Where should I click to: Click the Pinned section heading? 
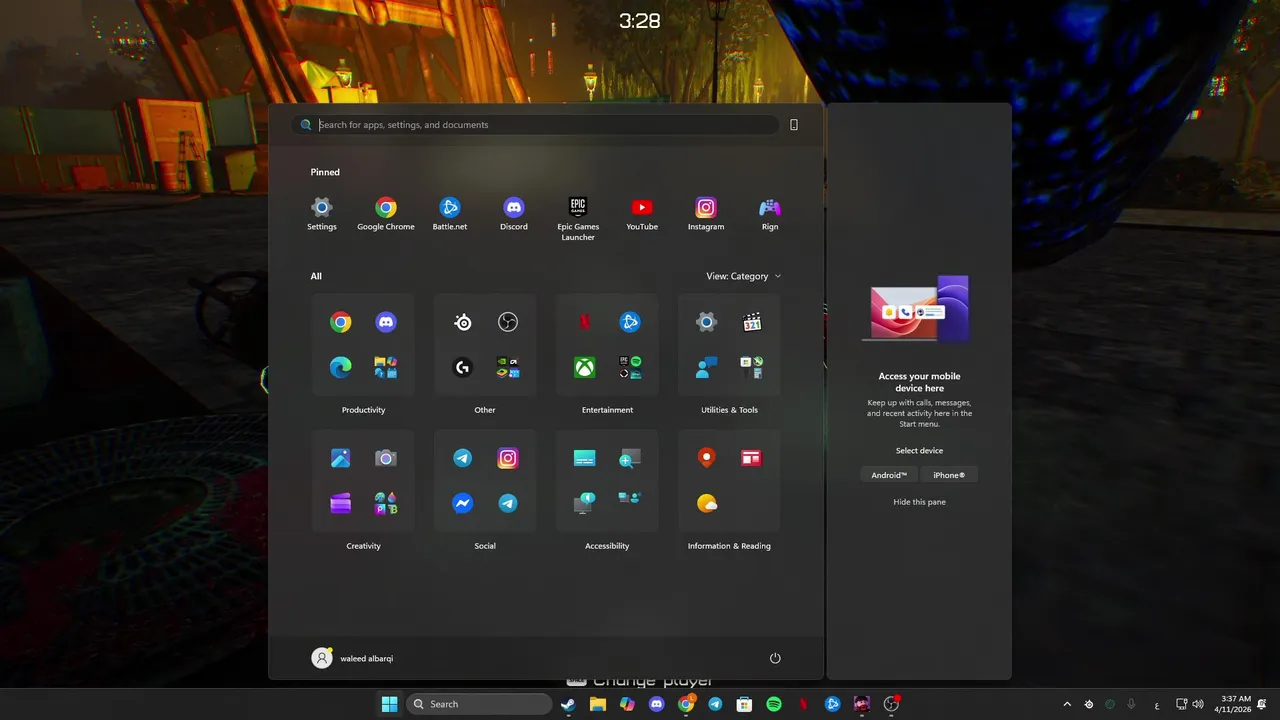(325, 172)
